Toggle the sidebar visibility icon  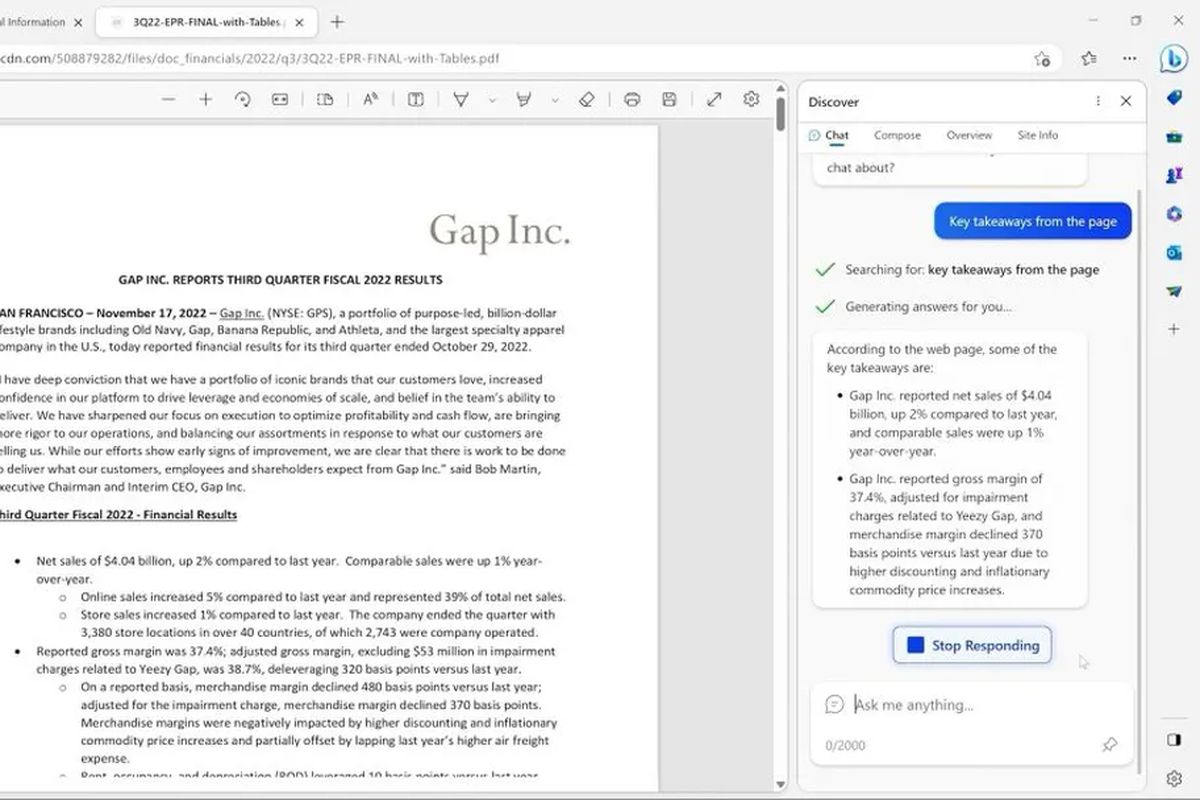[x=1174, y=740]
